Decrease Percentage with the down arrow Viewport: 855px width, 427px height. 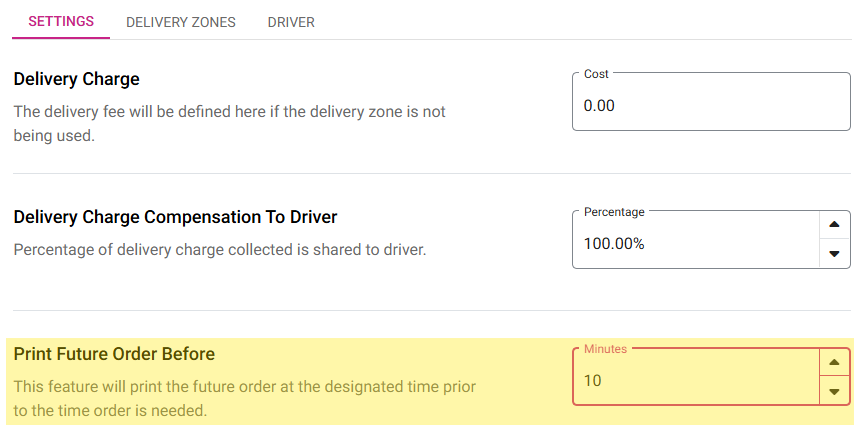pos(834,255)
